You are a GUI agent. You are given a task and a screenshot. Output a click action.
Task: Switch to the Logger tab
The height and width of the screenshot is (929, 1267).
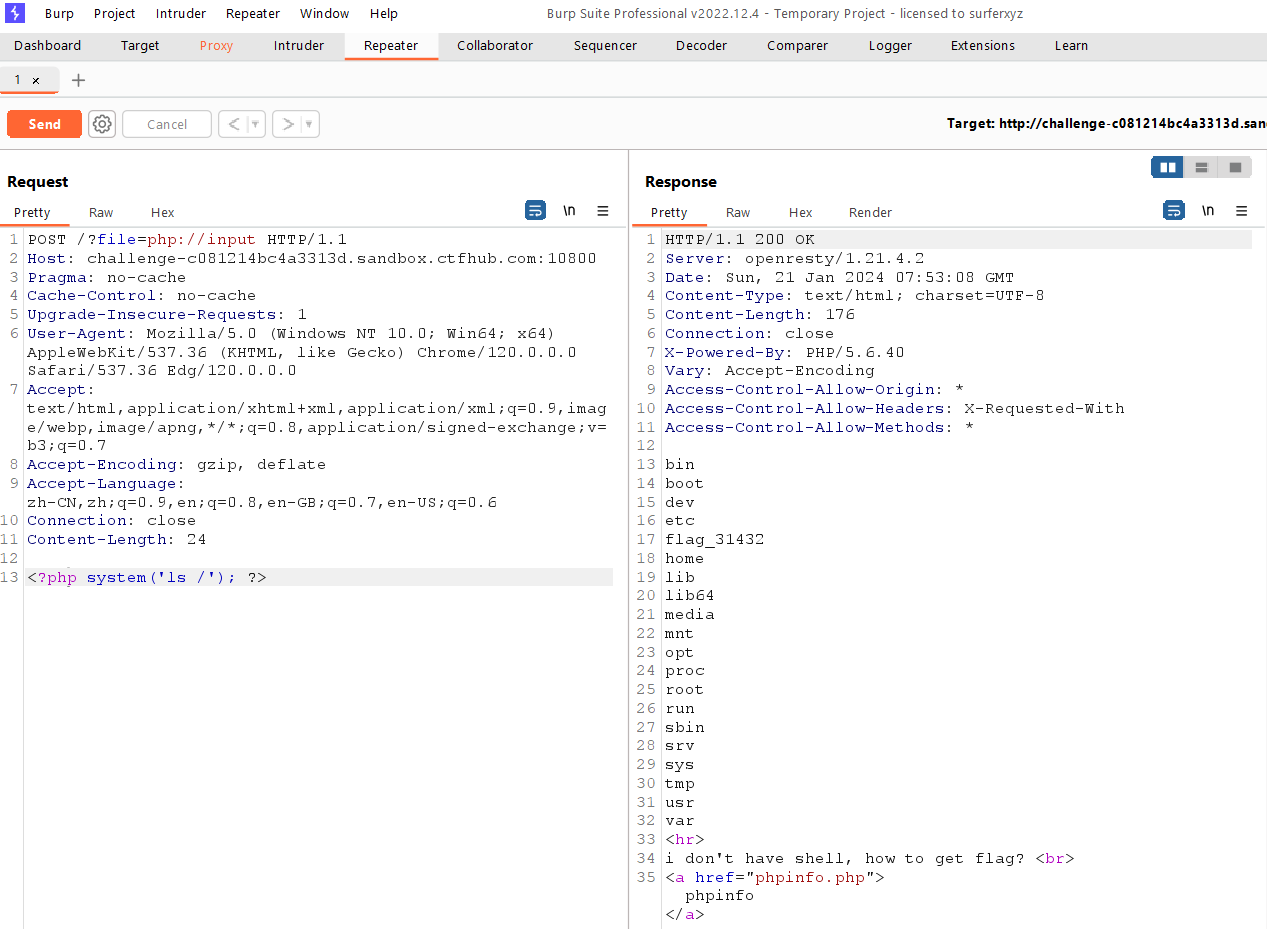890,46
